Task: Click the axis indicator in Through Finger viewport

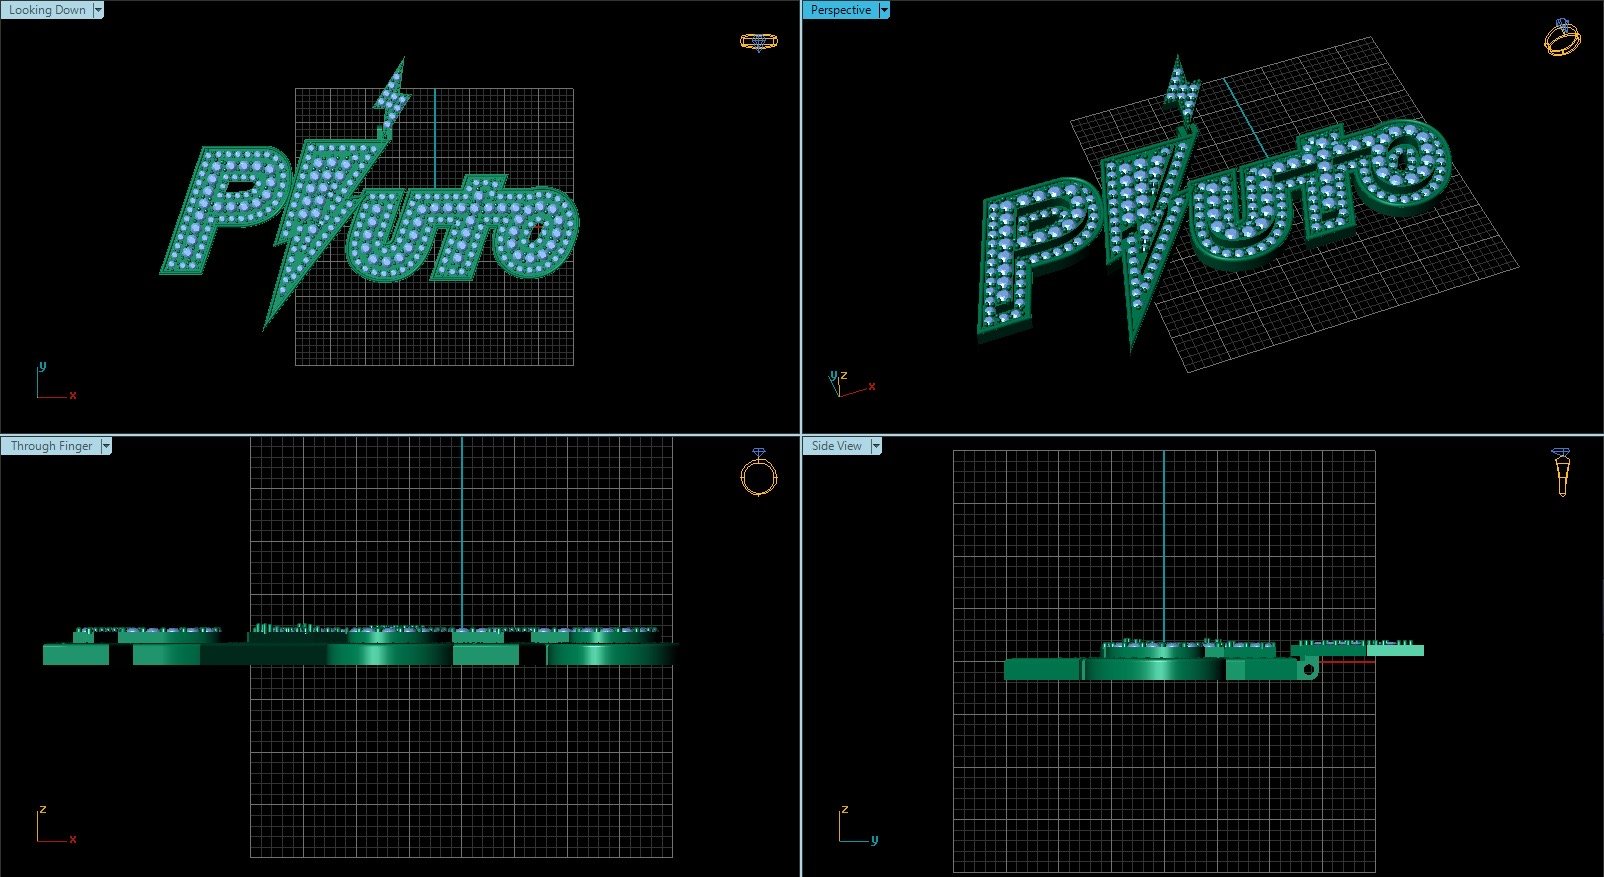Action: (x=56, y=825)
